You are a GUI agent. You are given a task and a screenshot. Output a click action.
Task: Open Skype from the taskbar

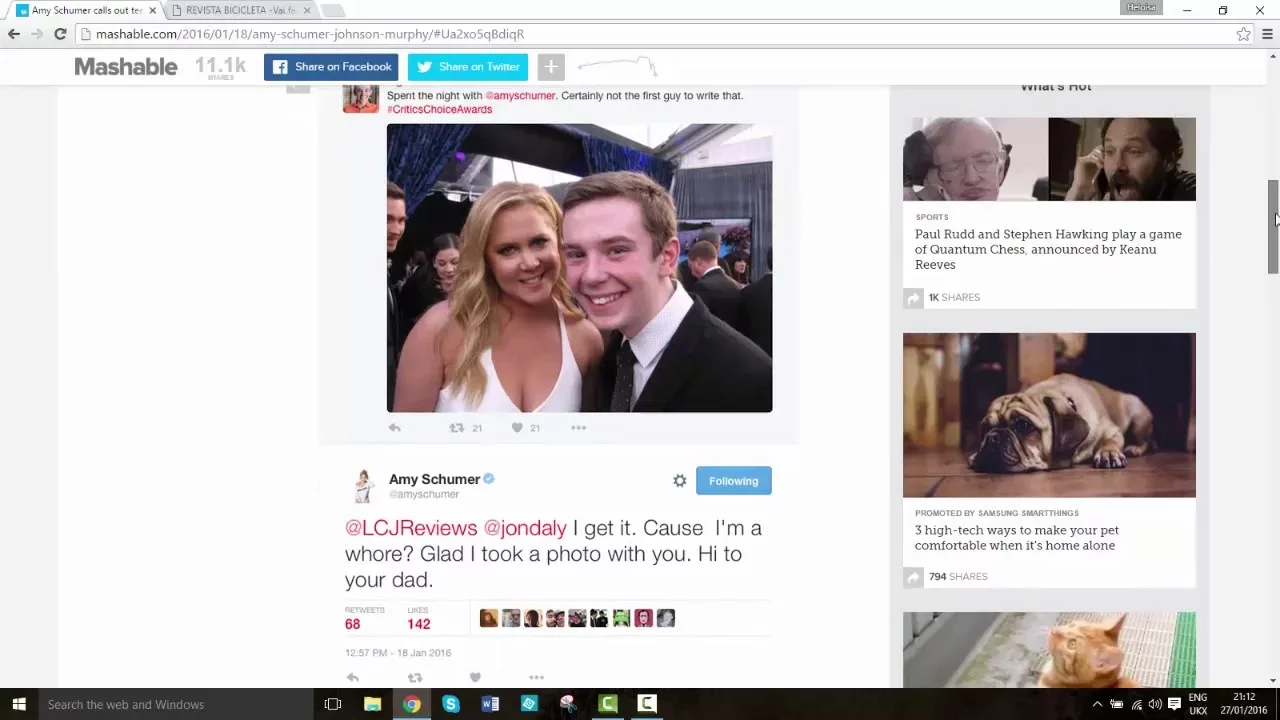(x=451, y=704)
